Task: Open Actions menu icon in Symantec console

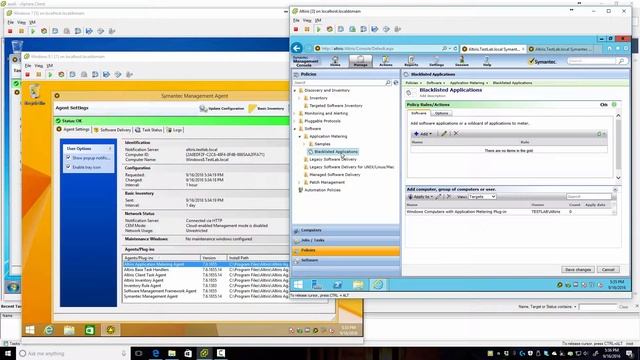Action: pos(386,61)
